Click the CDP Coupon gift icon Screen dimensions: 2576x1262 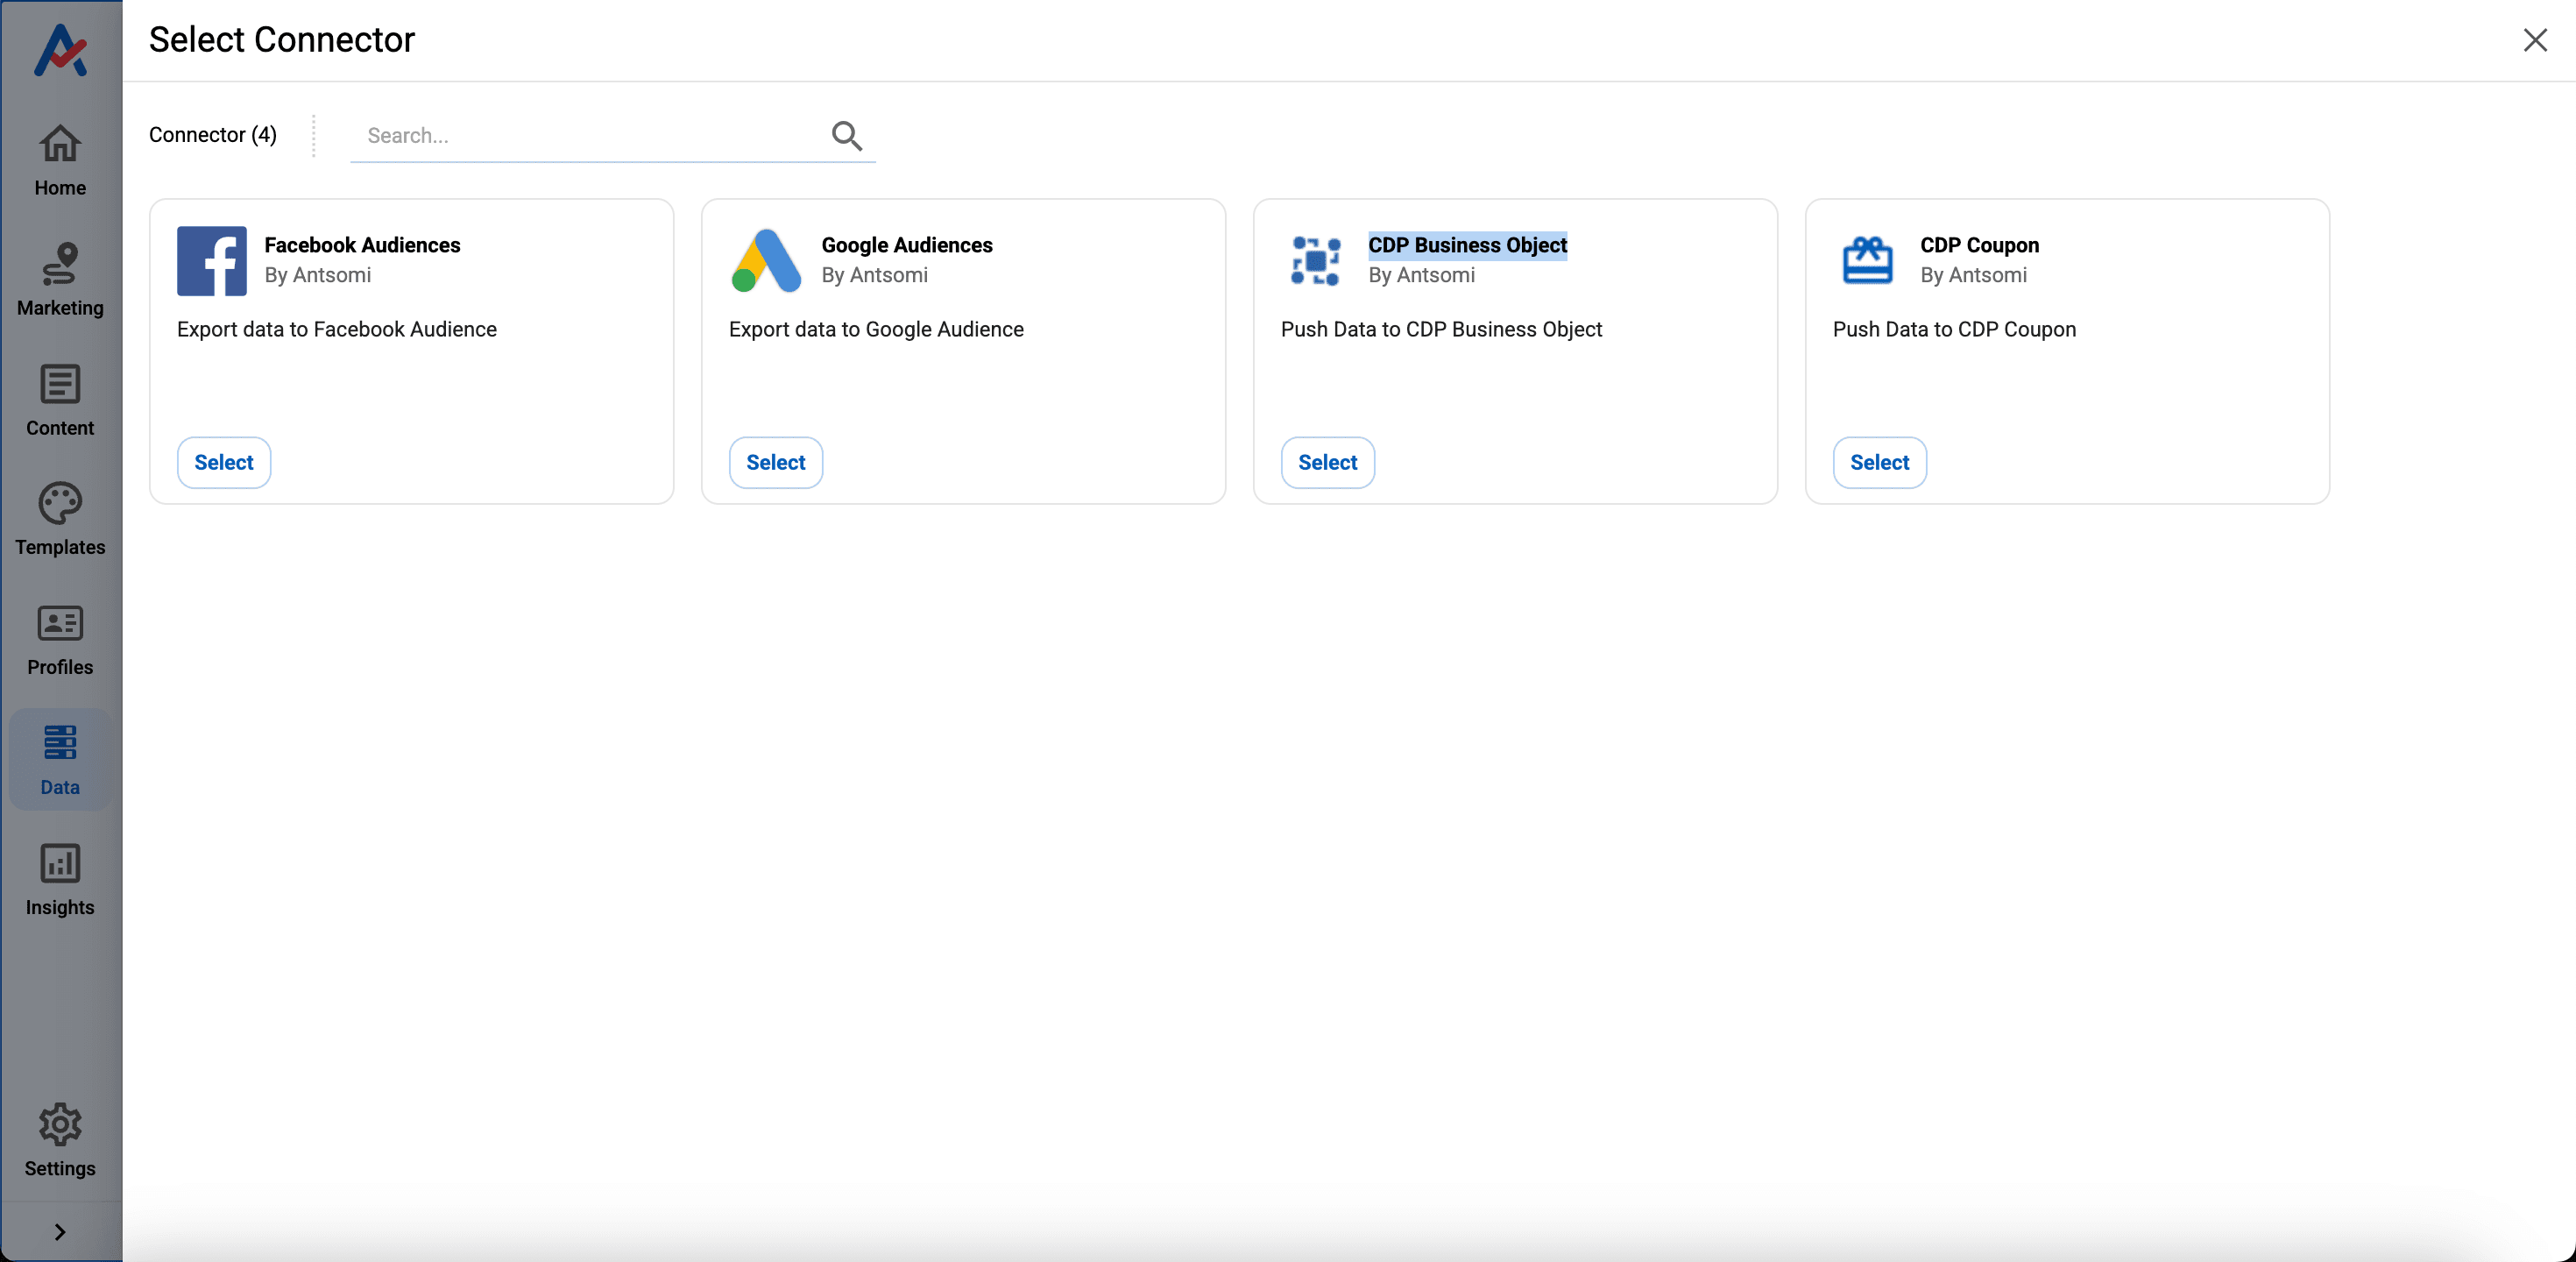[x=1867, y=261]
